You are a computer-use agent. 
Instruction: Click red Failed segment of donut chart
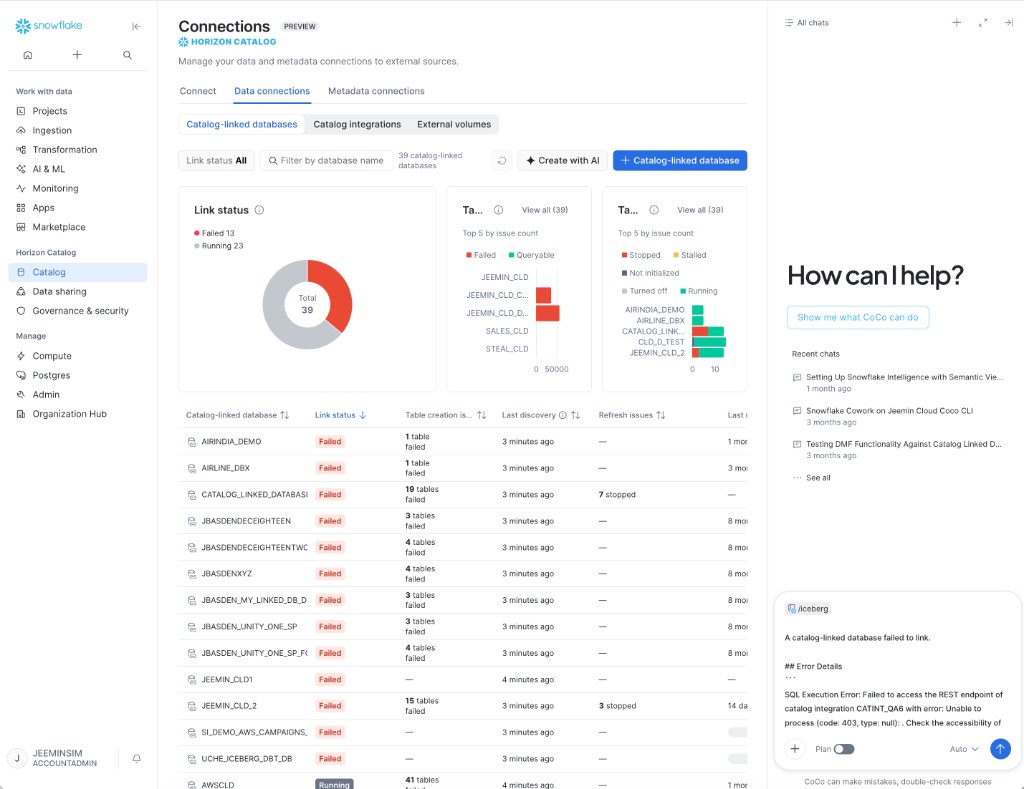[x=336, y=291]
